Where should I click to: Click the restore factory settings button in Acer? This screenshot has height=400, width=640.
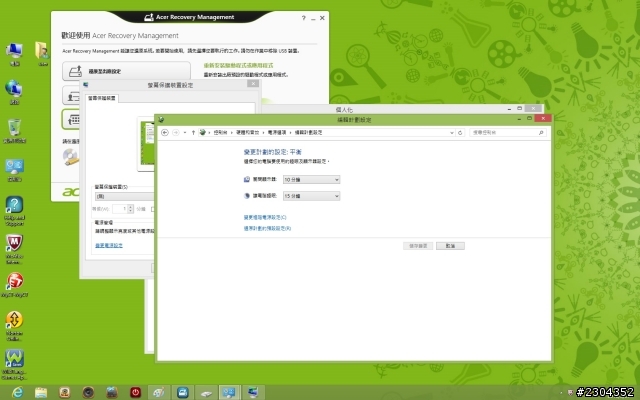click(x=126, y=71)
